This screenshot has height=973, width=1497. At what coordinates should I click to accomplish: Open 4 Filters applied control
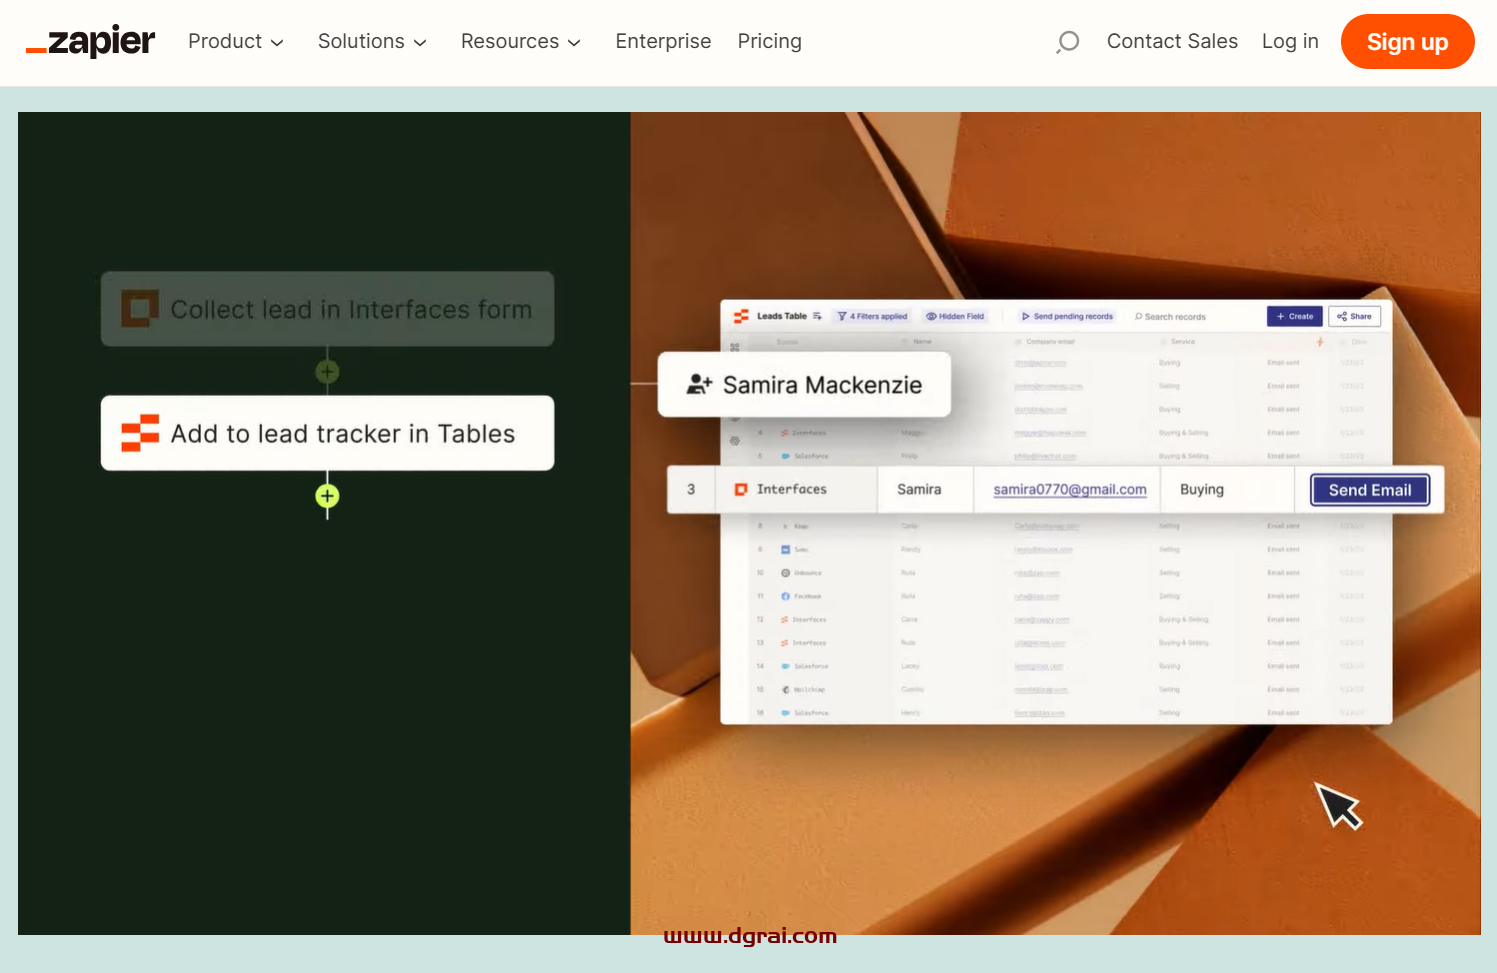click(x=872, y=316)
